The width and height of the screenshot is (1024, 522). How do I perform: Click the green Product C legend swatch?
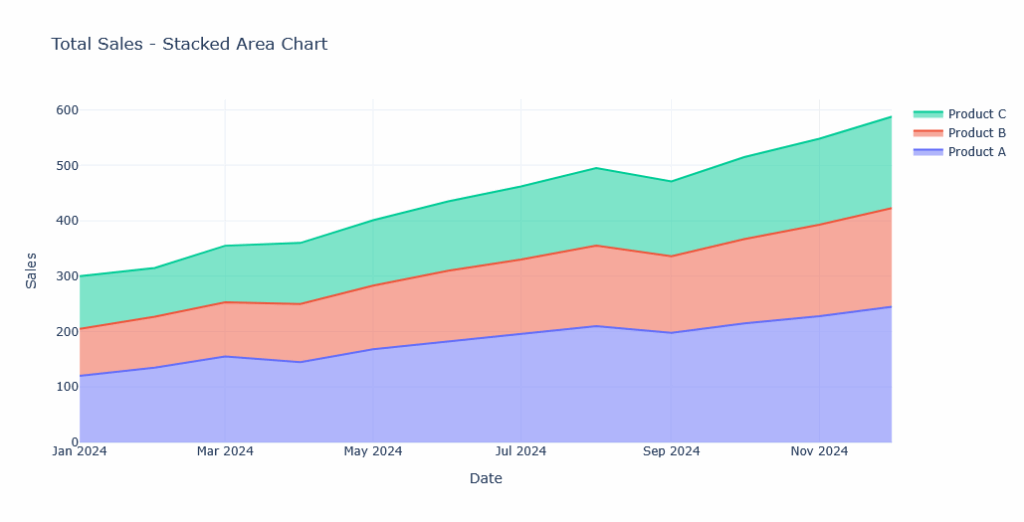928,114
